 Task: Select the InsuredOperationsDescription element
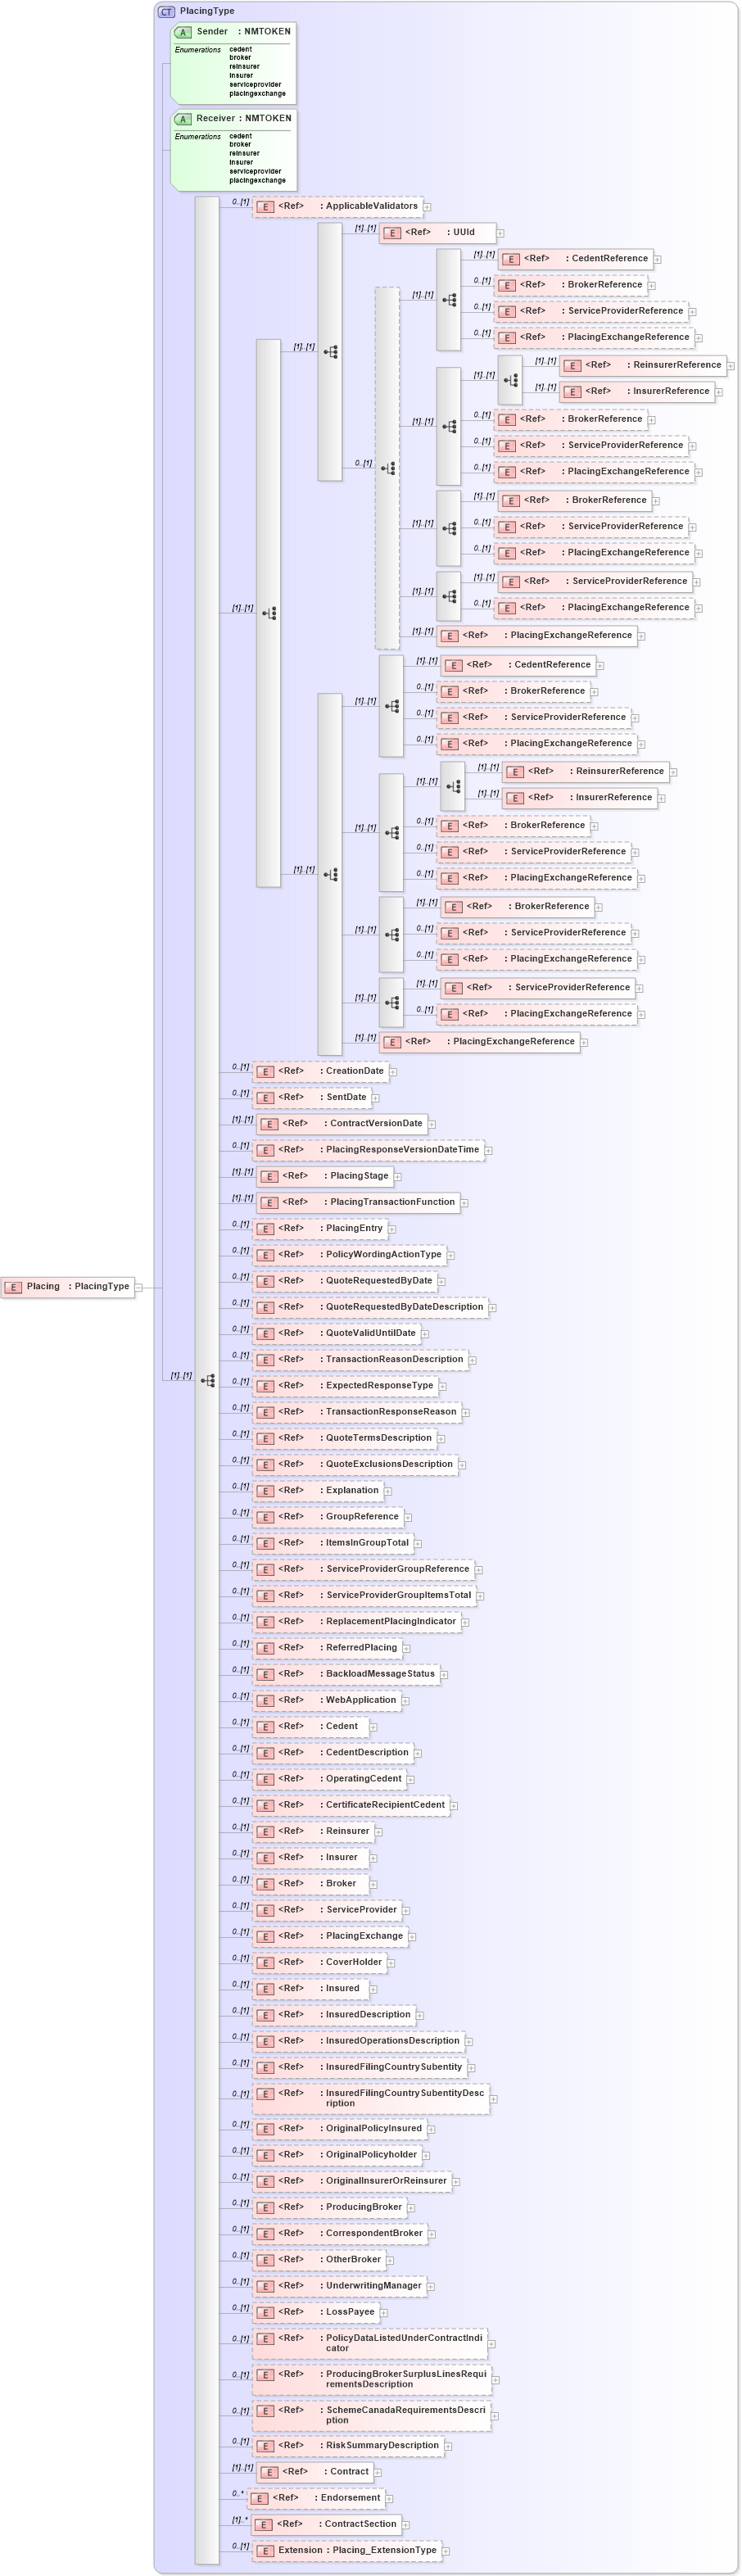click(359, 2041)
